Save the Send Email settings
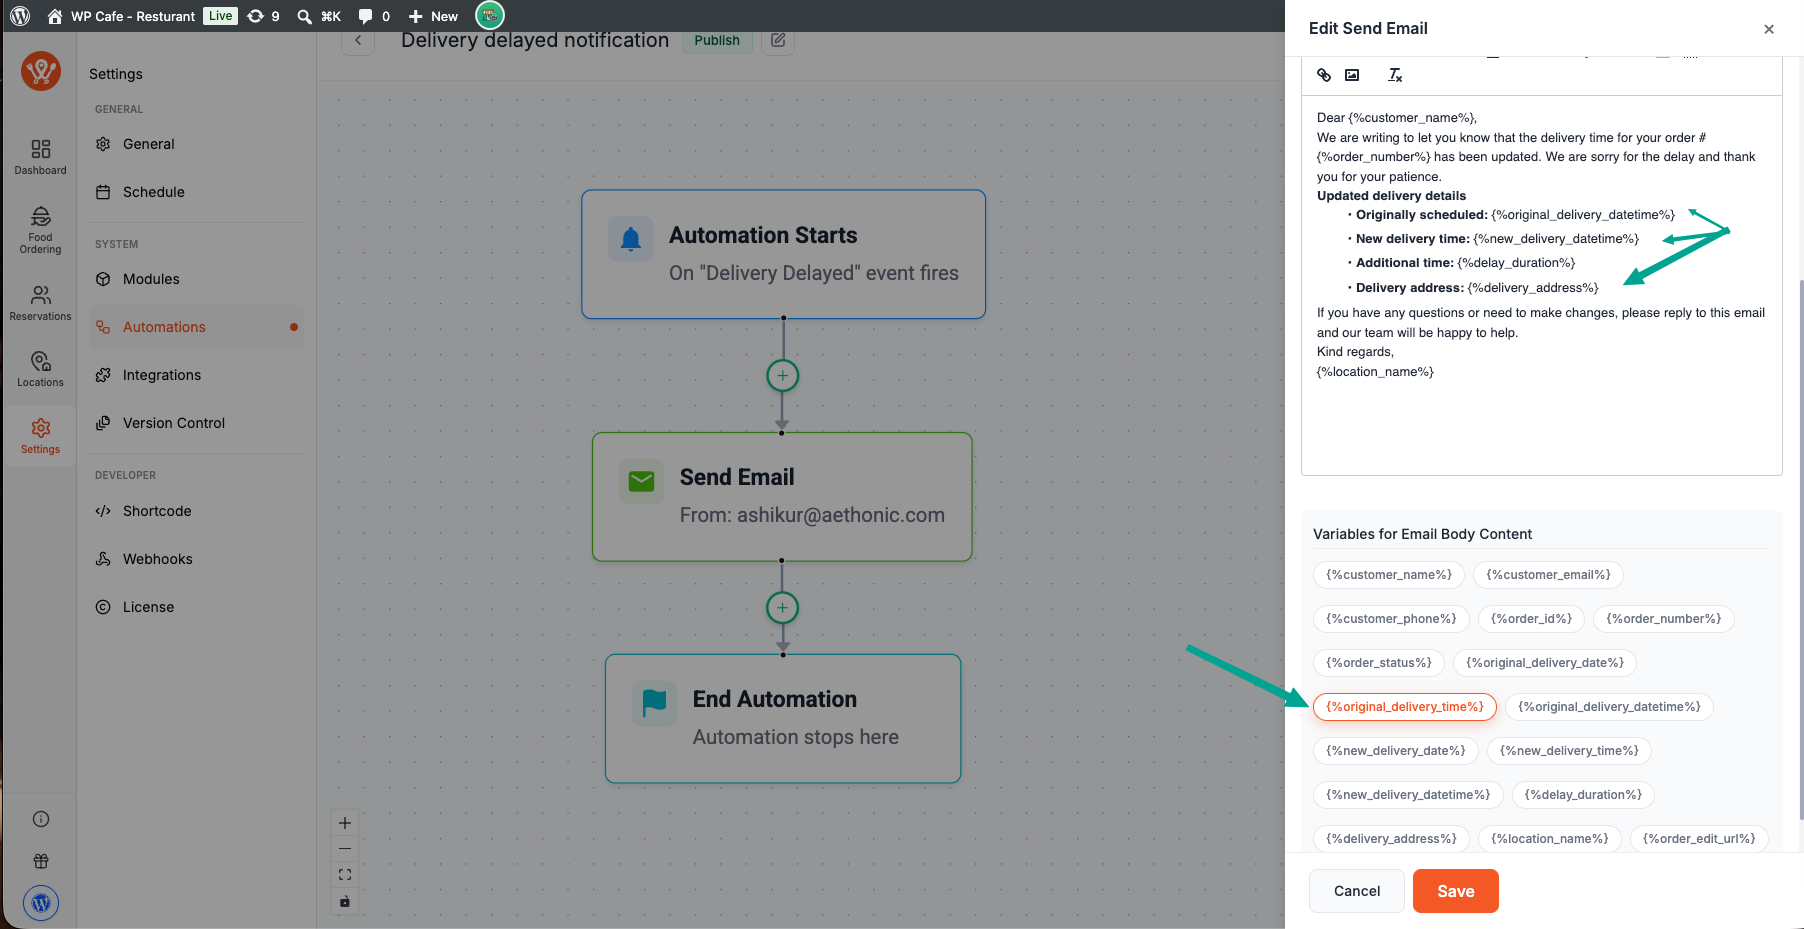 click(x=1456, y=891)
